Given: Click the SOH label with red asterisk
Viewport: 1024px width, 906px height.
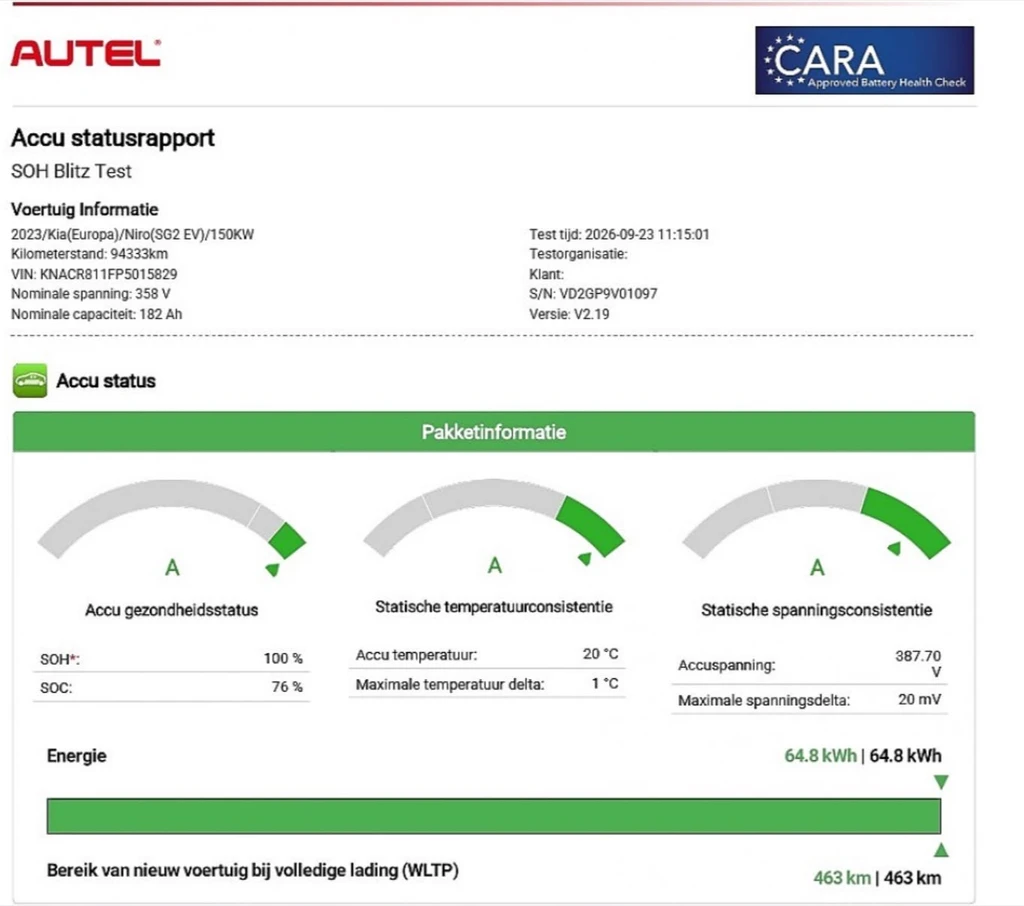Looking at the screenshot, I should click(x=59, y=659).
